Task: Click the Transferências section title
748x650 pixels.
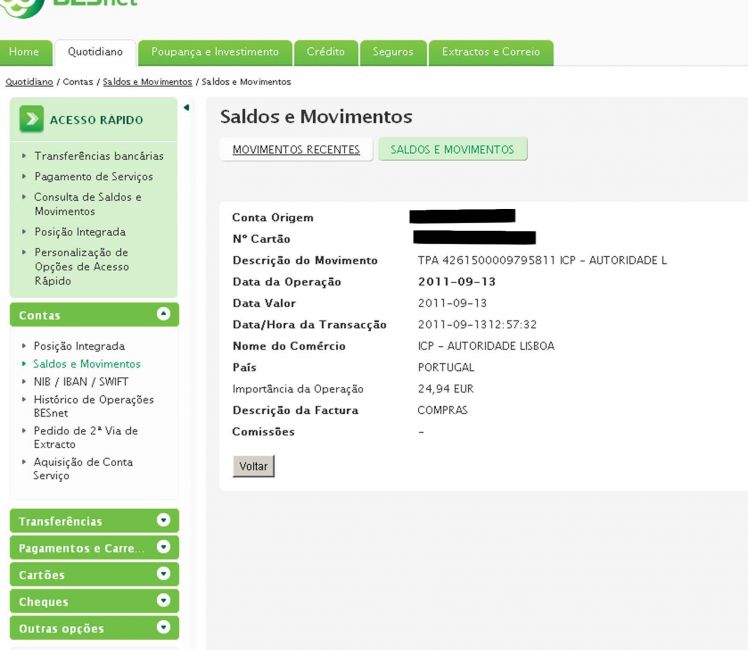Action: tap(61, 521)
